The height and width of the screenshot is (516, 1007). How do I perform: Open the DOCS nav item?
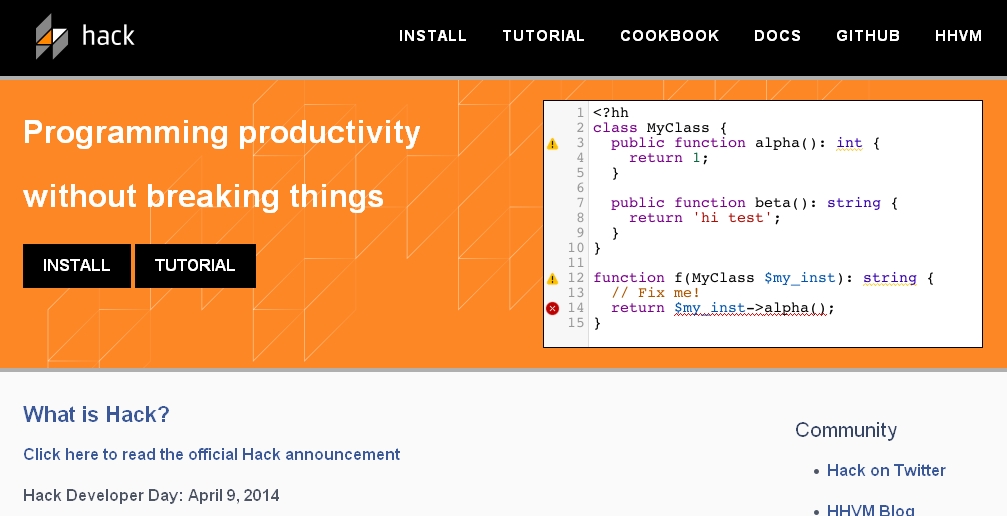[777, 36]
